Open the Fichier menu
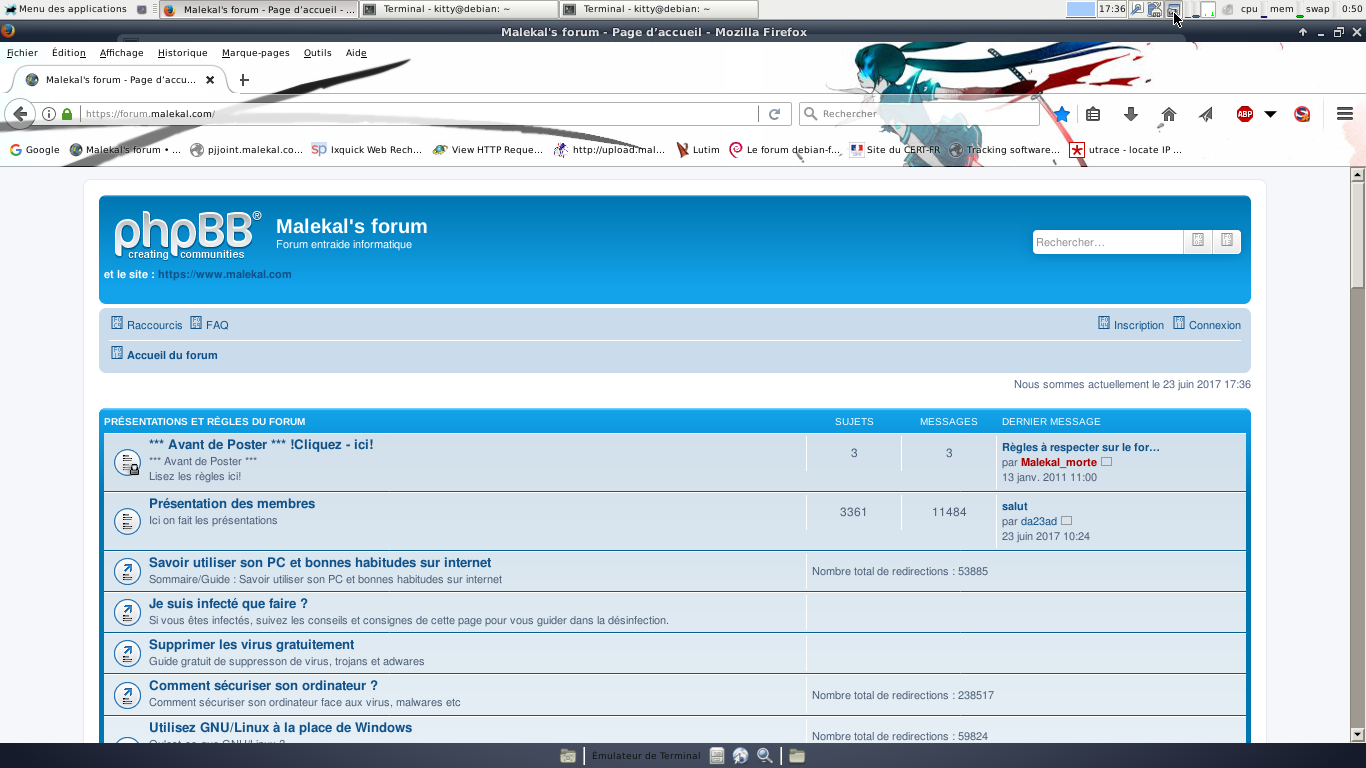1366x768 pixels. [22, 53]
